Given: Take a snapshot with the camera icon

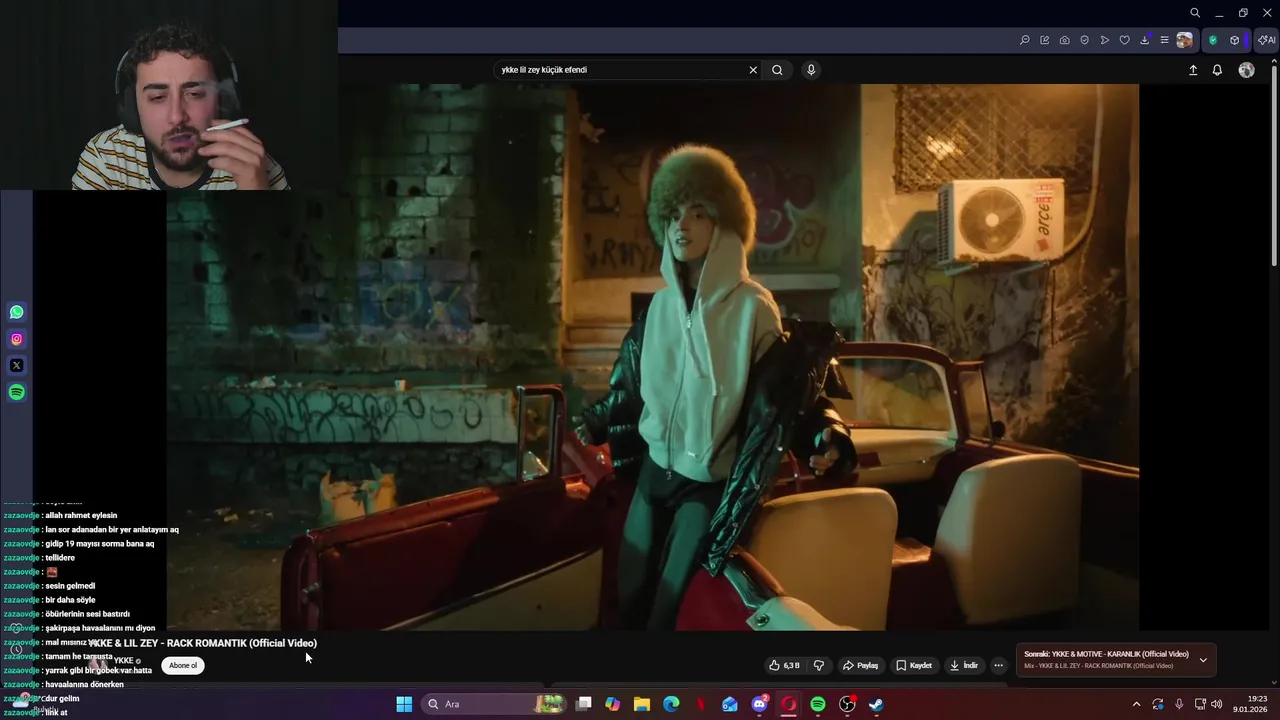Looking at the screenshot, I should pos(1065,40).
